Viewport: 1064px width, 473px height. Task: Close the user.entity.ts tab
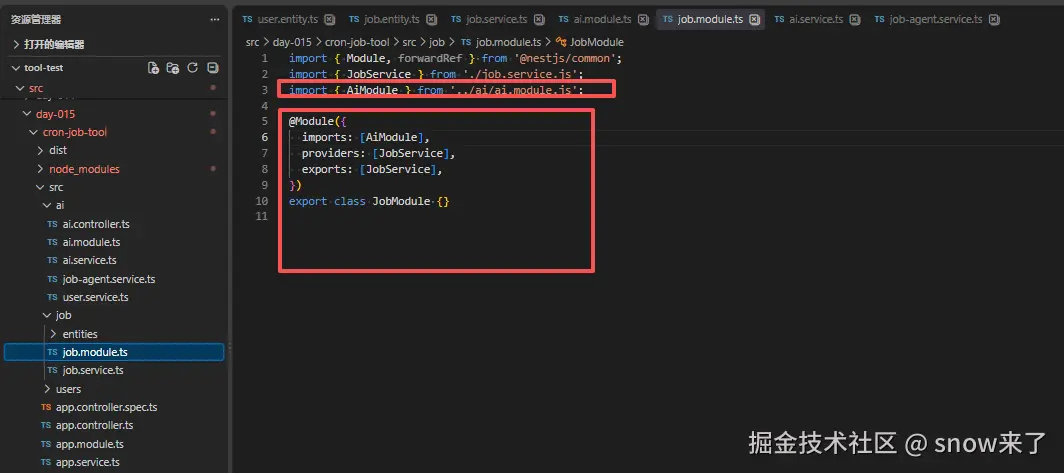tap(330, 19)
